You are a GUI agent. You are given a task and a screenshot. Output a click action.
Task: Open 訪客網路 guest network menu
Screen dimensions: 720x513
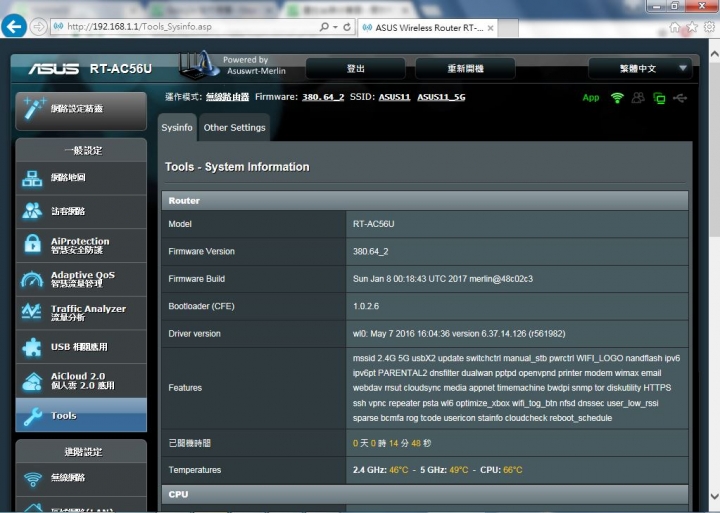tap(81, 211)
